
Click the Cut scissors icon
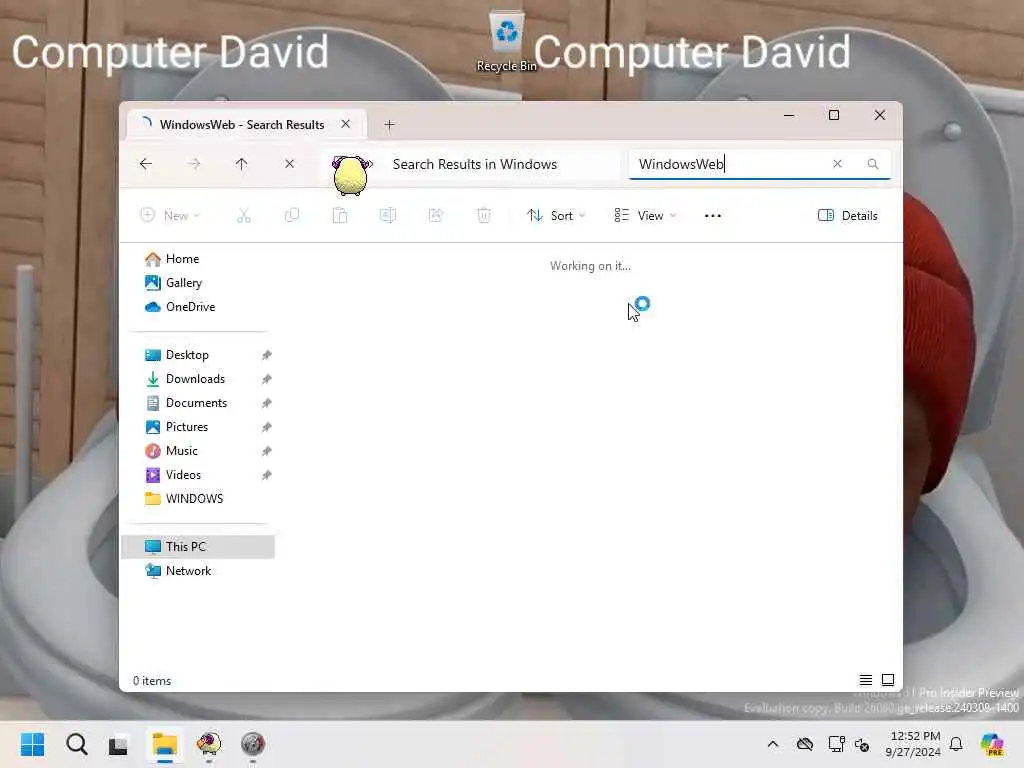(x=244, y=216)
